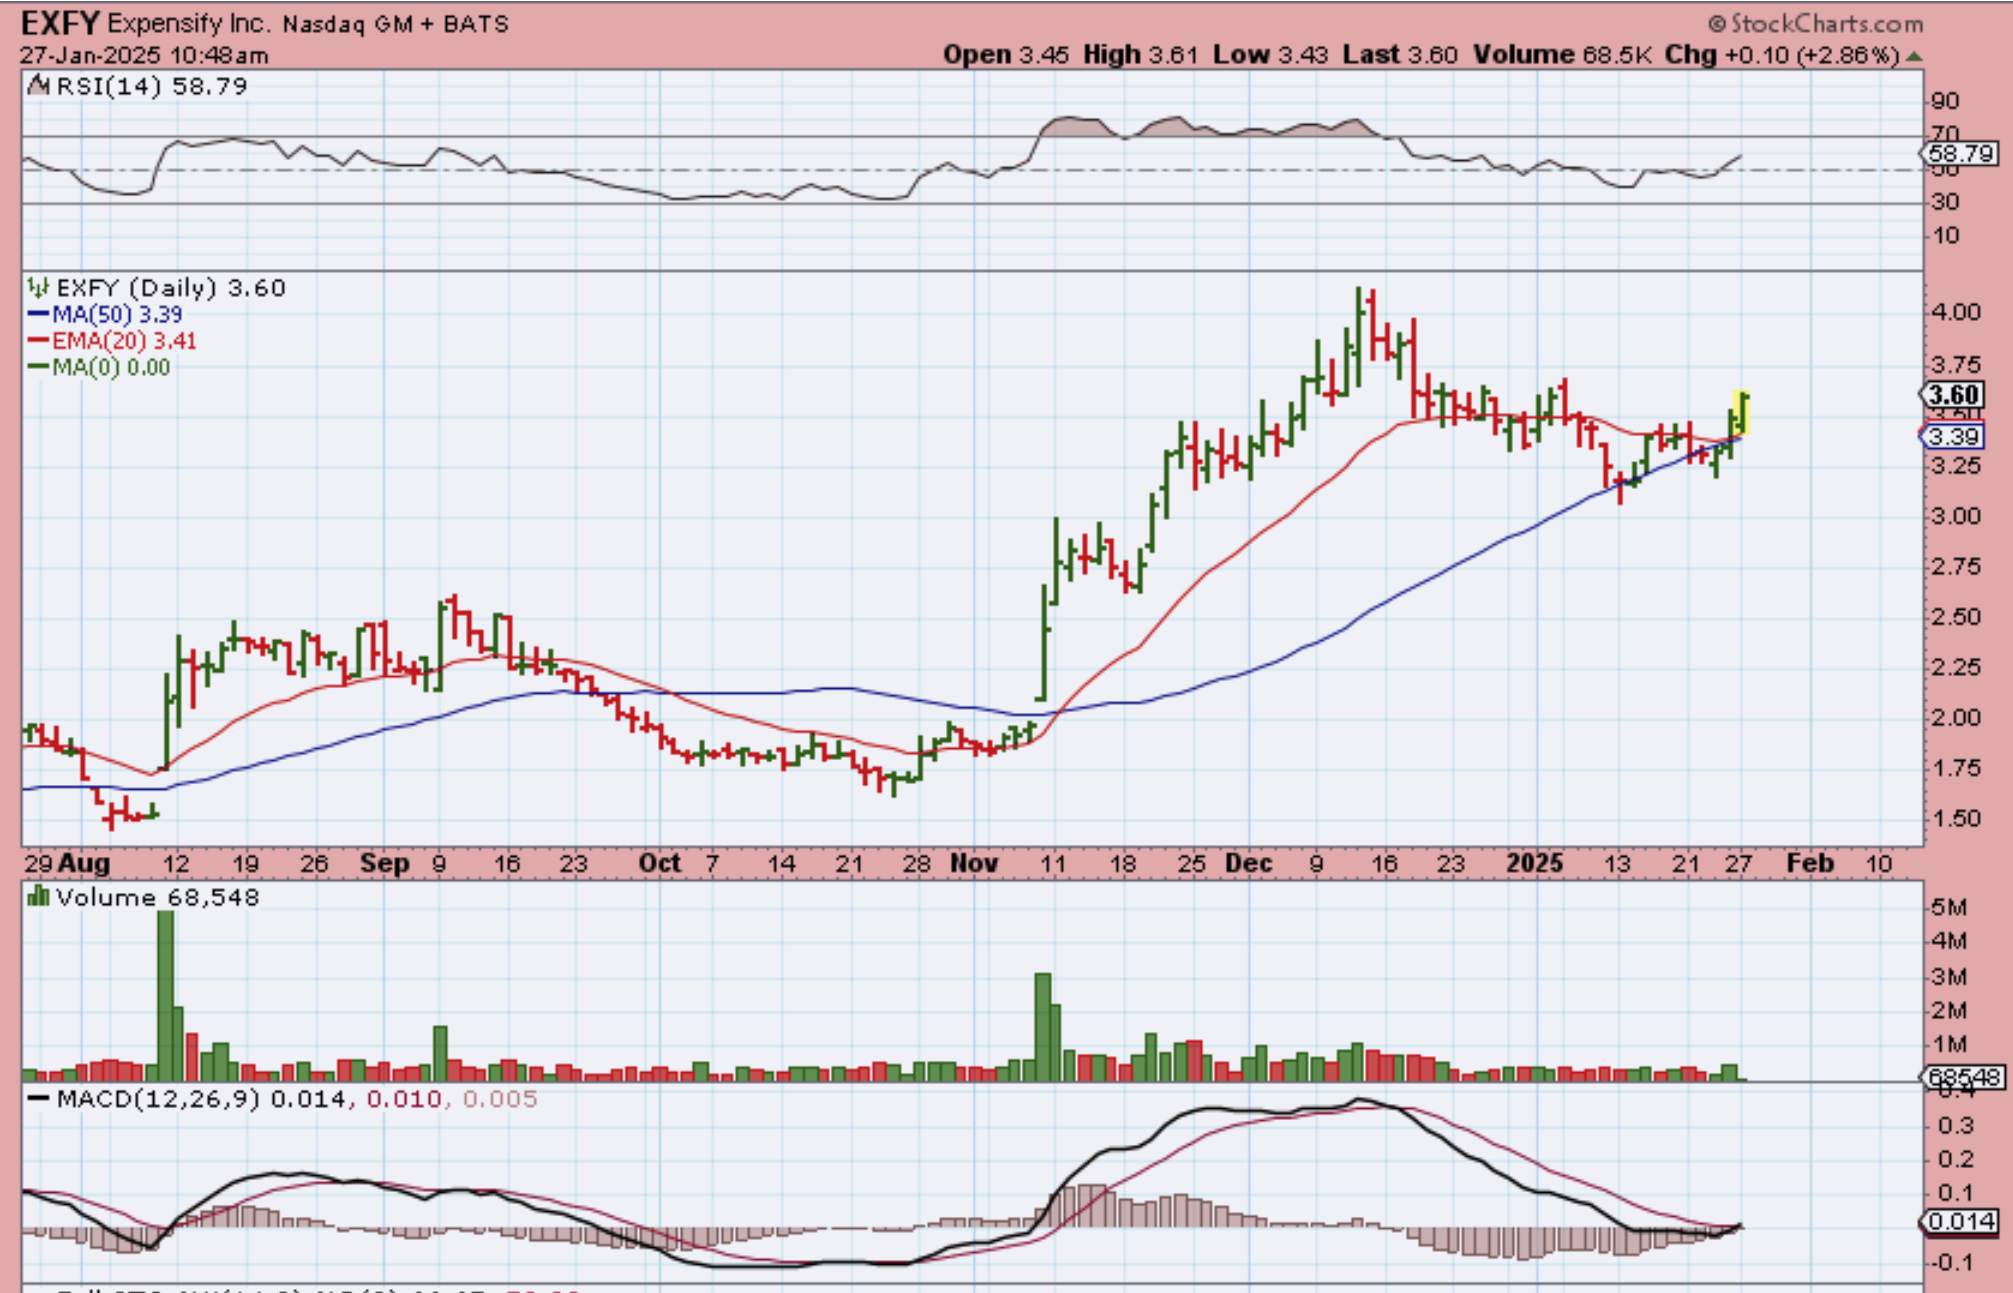Click the Volume bars icon
This screenshot has height=1293, width=2013.
38,897
